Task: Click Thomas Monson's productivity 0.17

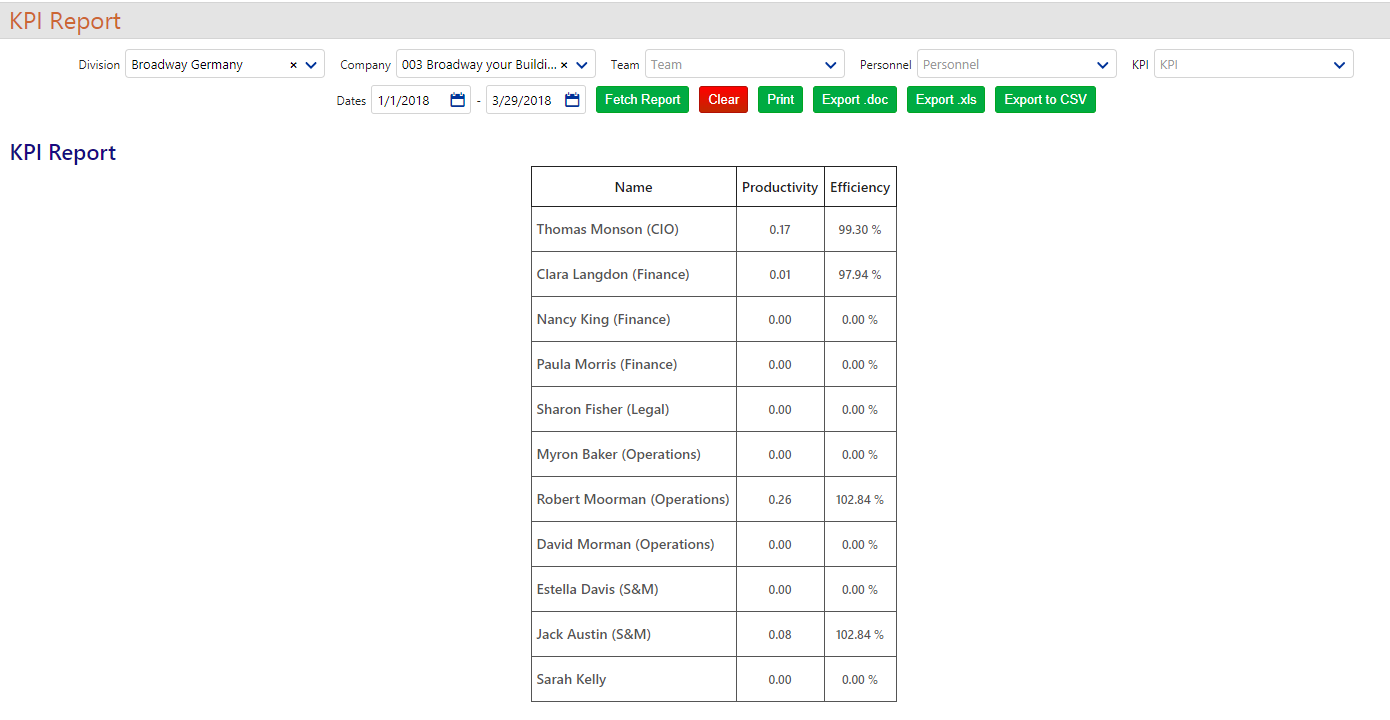Action: point(780,230)
